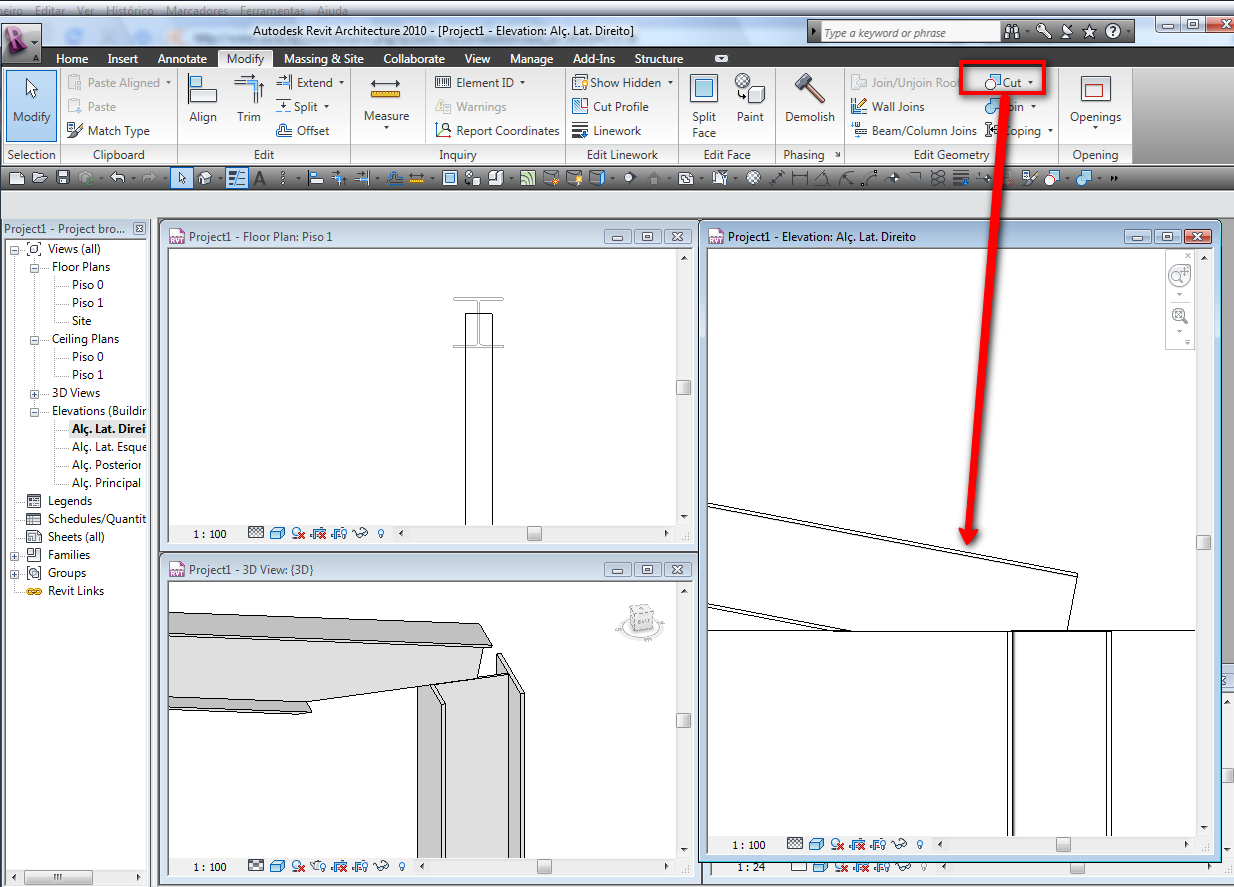Open the star Favorites icon in InfoCenter
Viewport: 1234px width, 887px height.
pyautogui.click(x=1089, y=32)
